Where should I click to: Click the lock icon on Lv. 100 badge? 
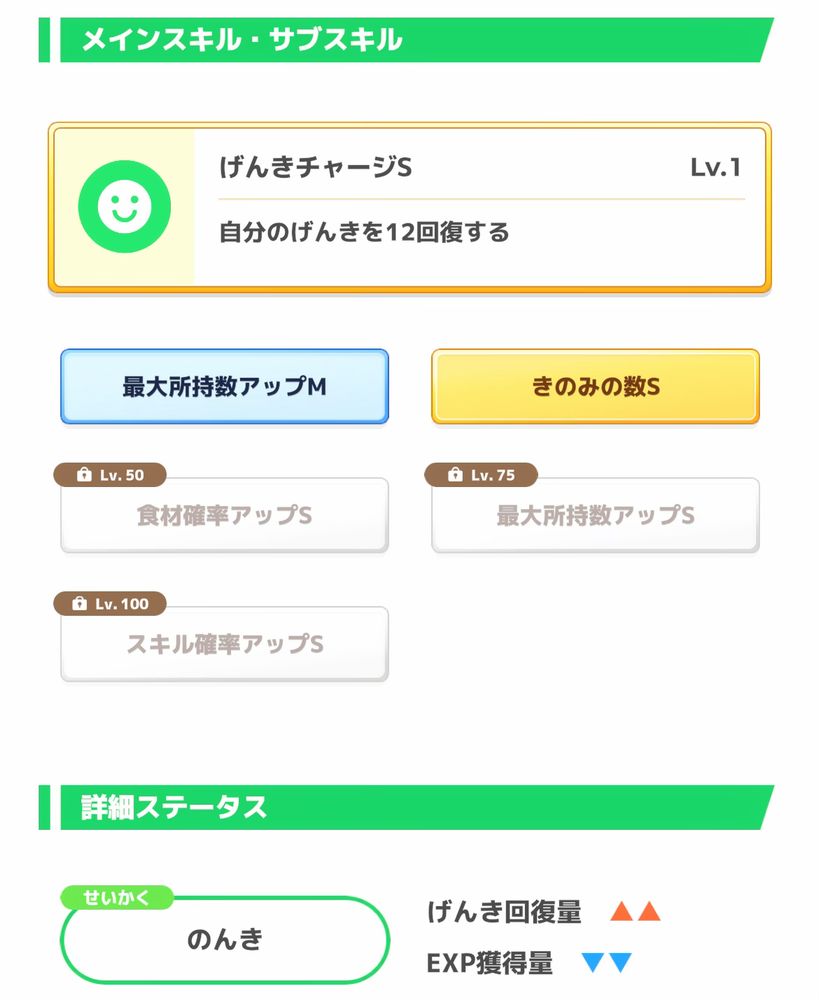79,603
